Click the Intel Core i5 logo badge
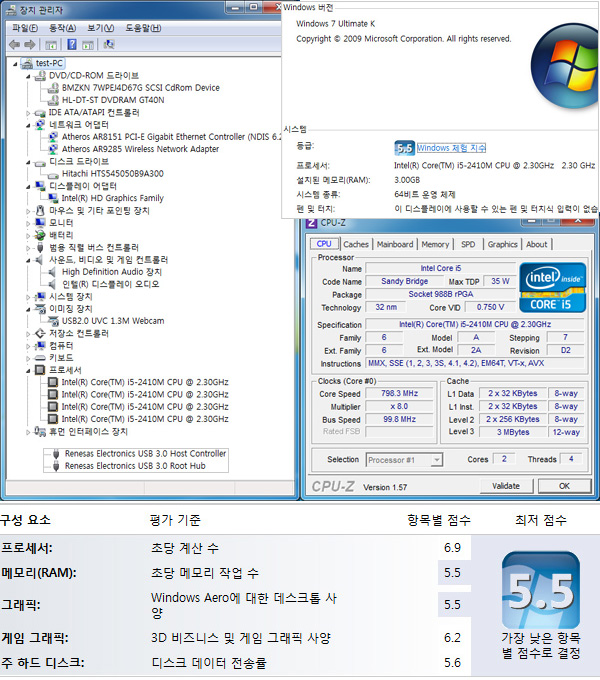Screen dimensions: 600x680 pyautogui.click(x=552, y=287)
